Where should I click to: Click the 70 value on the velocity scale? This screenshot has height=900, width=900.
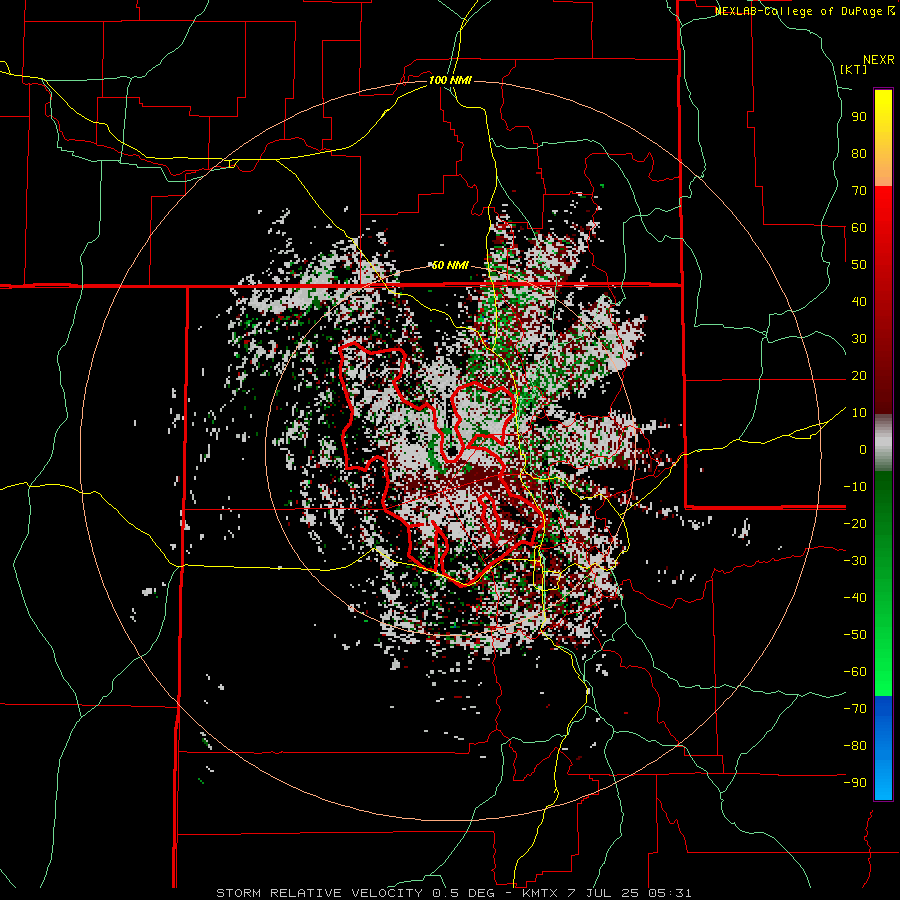pos(859,191)
